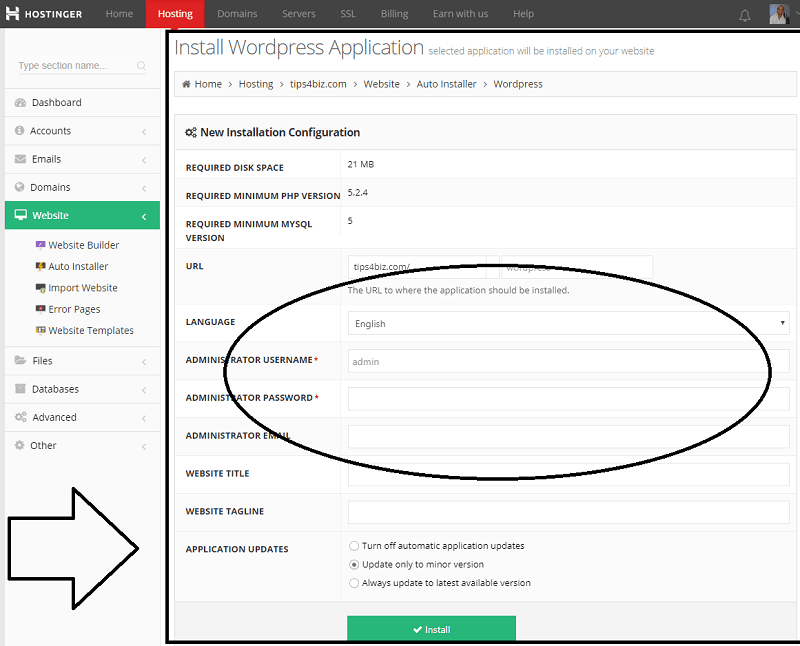Click the Error Pages icon
This screenshot has height=646, width=800.
click(40, 310)
